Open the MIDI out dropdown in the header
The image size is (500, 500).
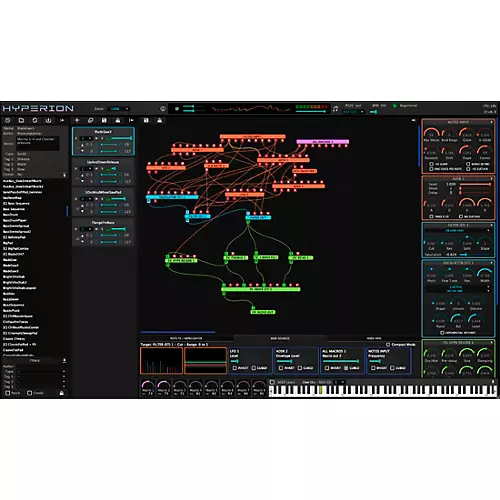click(353, 112)
